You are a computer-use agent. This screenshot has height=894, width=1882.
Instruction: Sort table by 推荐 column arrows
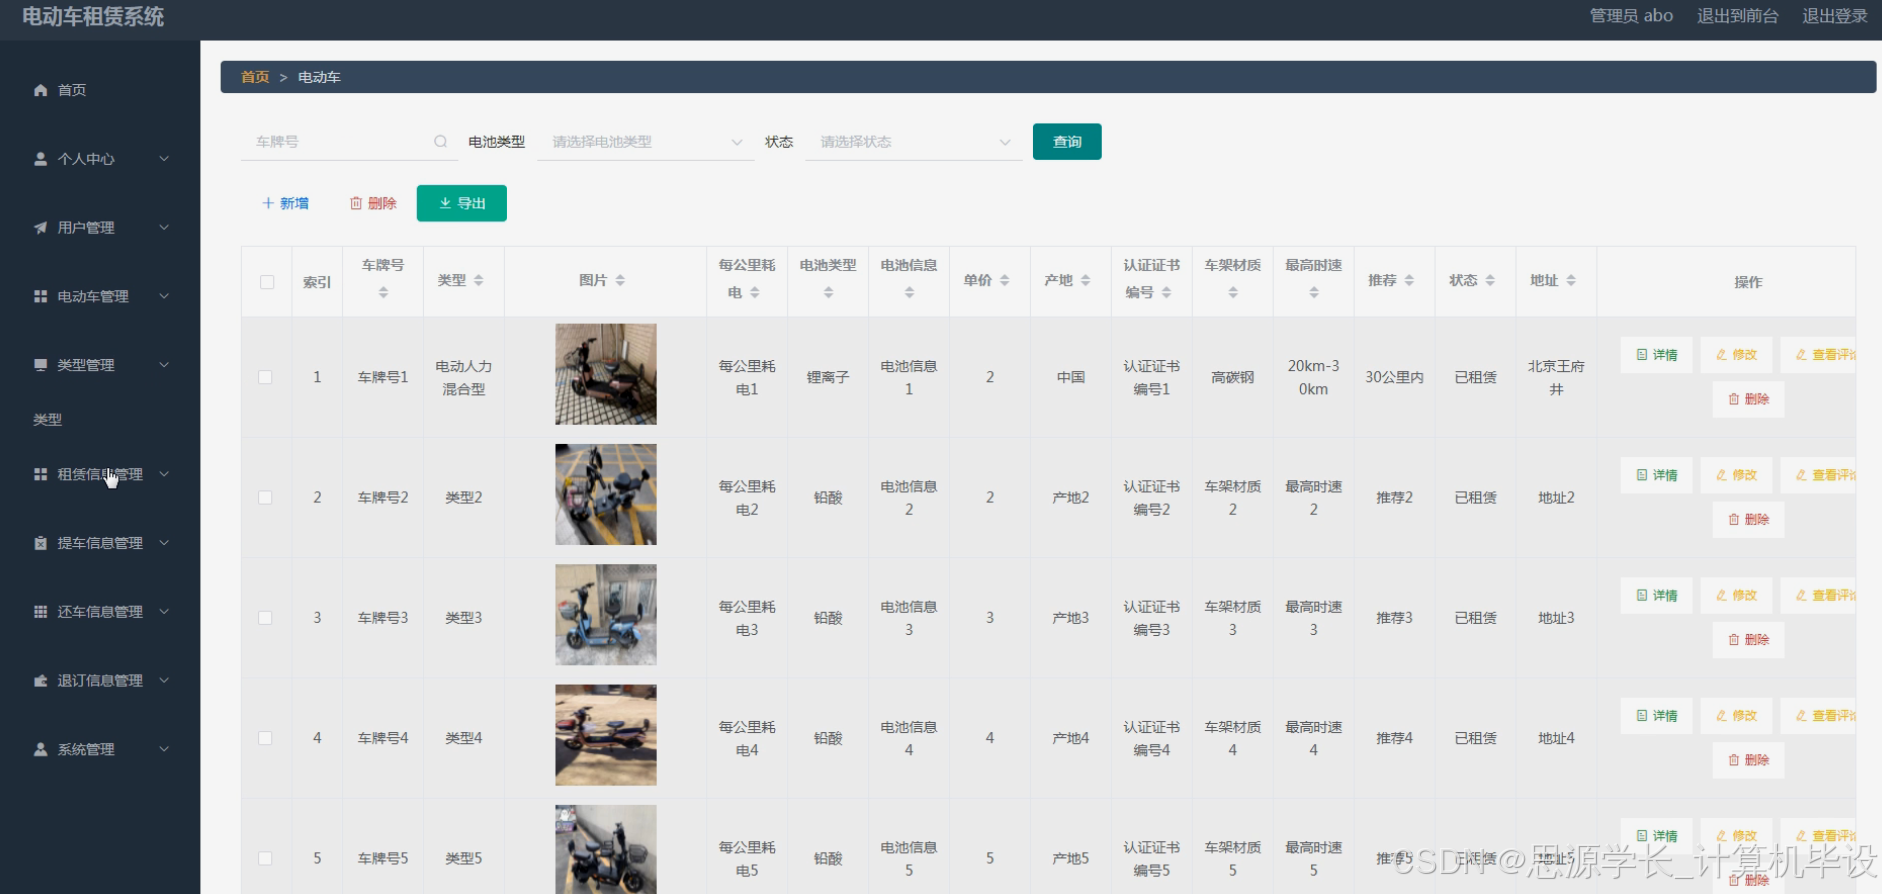click(x=1409, y=281)
